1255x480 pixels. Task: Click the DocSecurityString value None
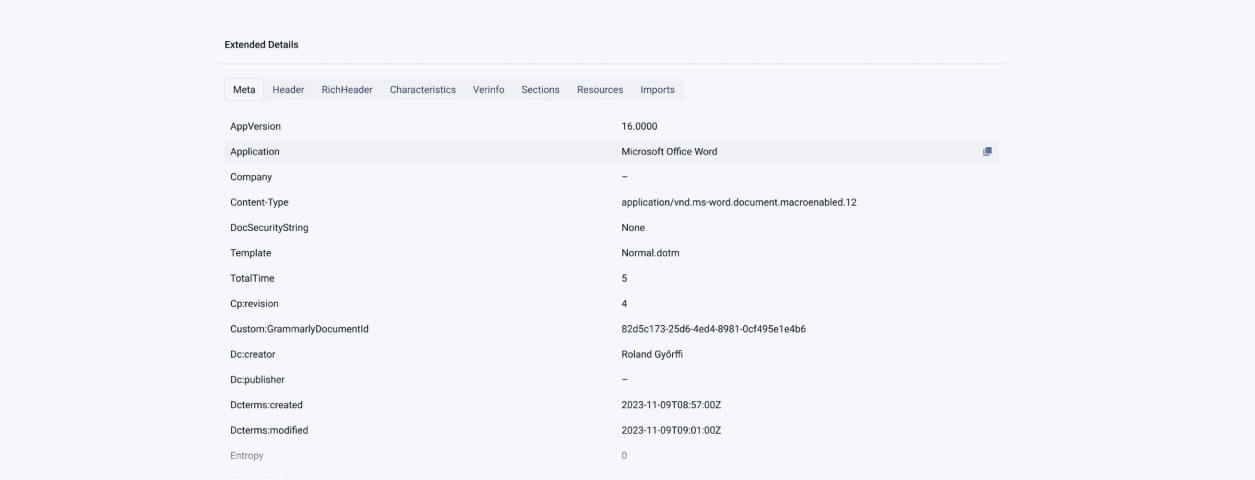coord(633,228)
